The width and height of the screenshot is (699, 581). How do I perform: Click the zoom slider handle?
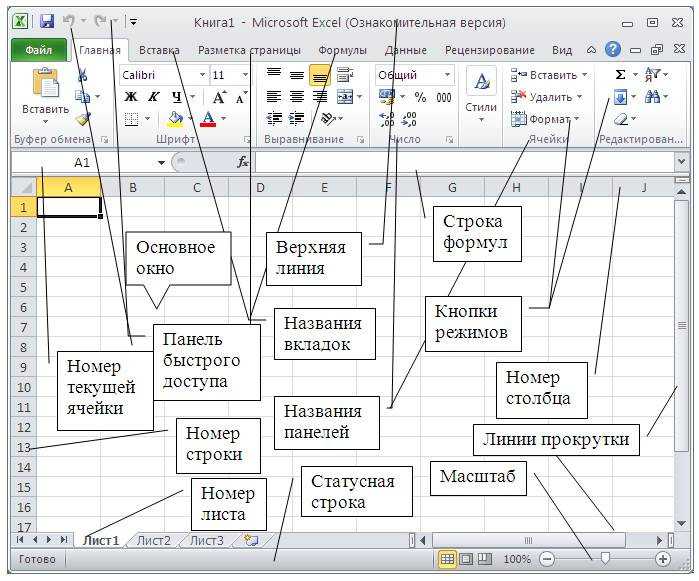[605, 558]
